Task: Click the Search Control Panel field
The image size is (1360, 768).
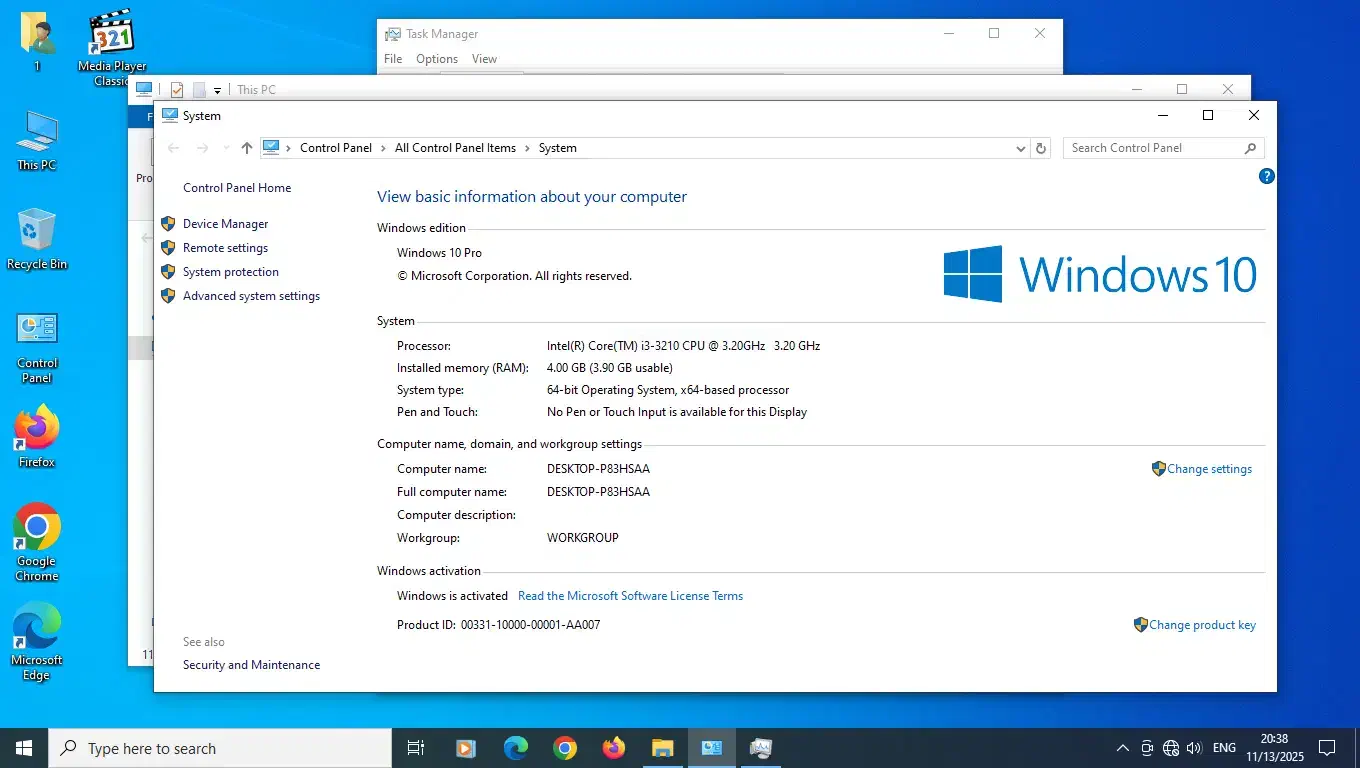Action: click(1155, 148)
